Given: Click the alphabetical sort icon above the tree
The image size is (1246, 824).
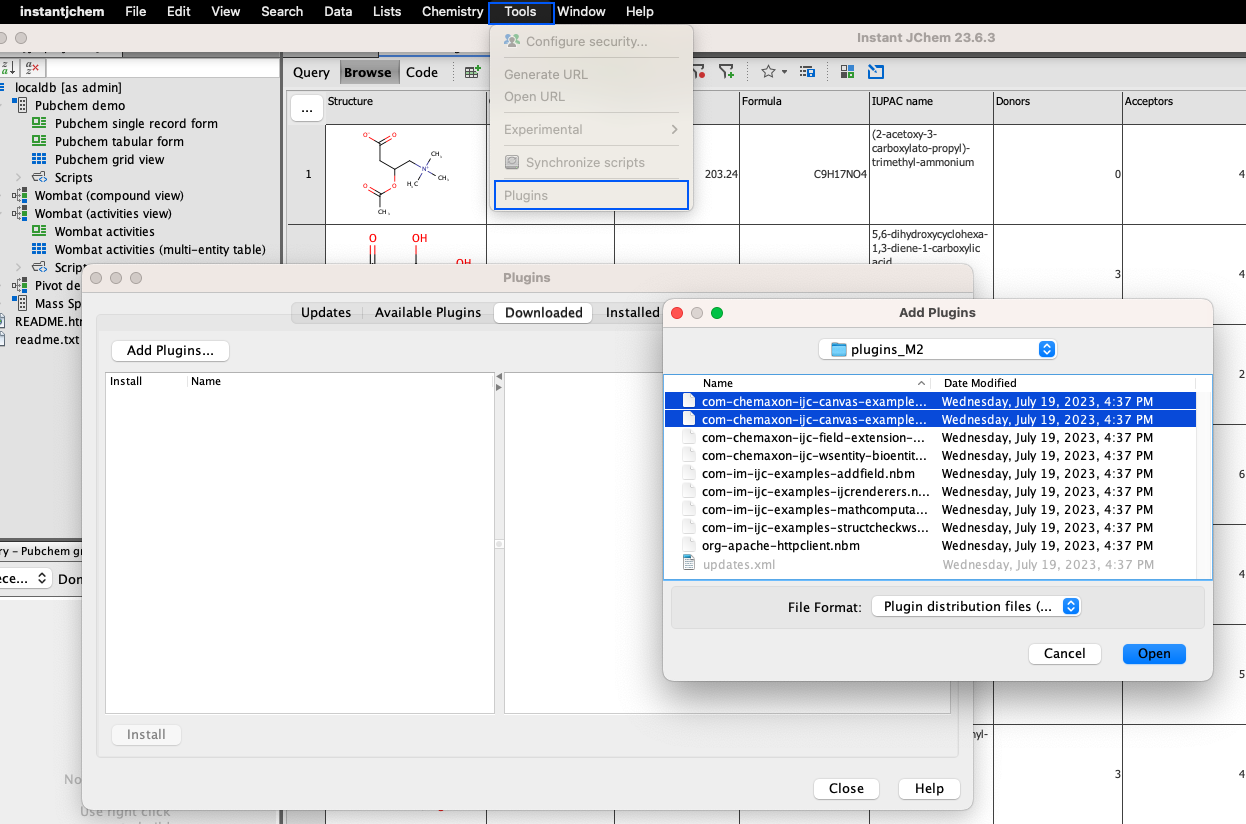Looking at the screenshot, I should click(x=7, y=67).
